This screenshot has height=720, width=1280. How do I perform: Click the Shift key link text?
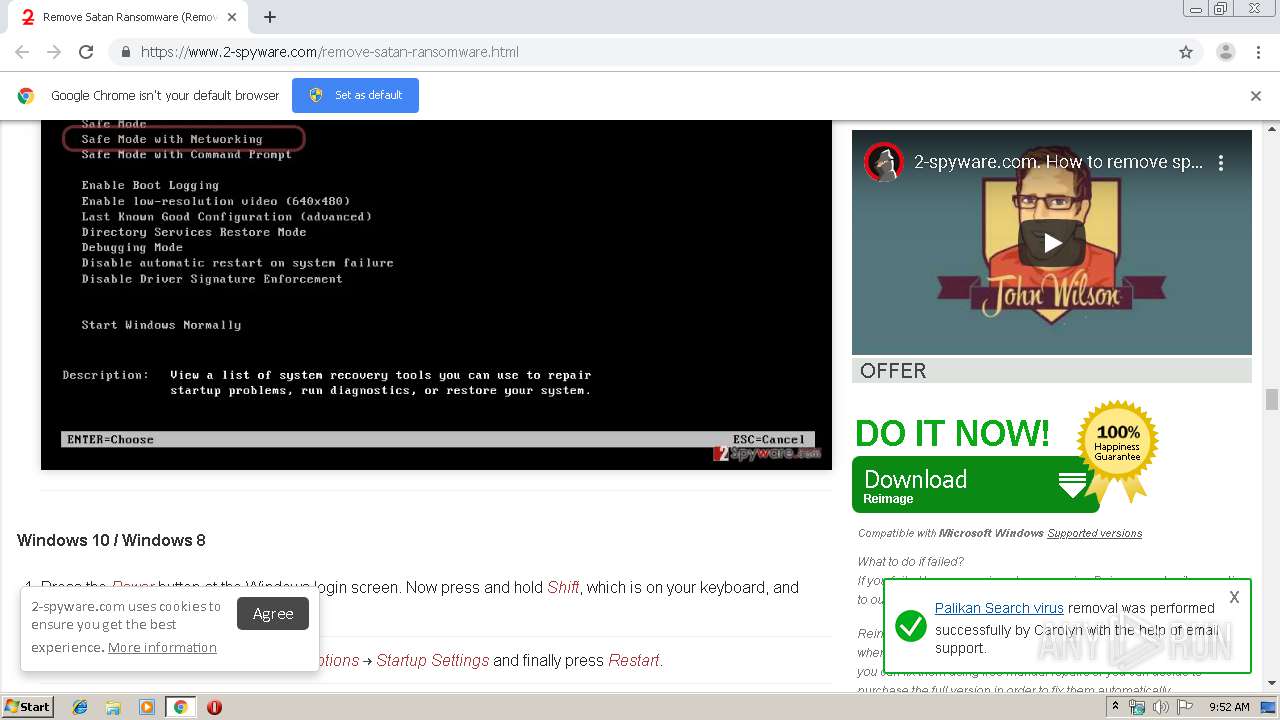[563, 587]
